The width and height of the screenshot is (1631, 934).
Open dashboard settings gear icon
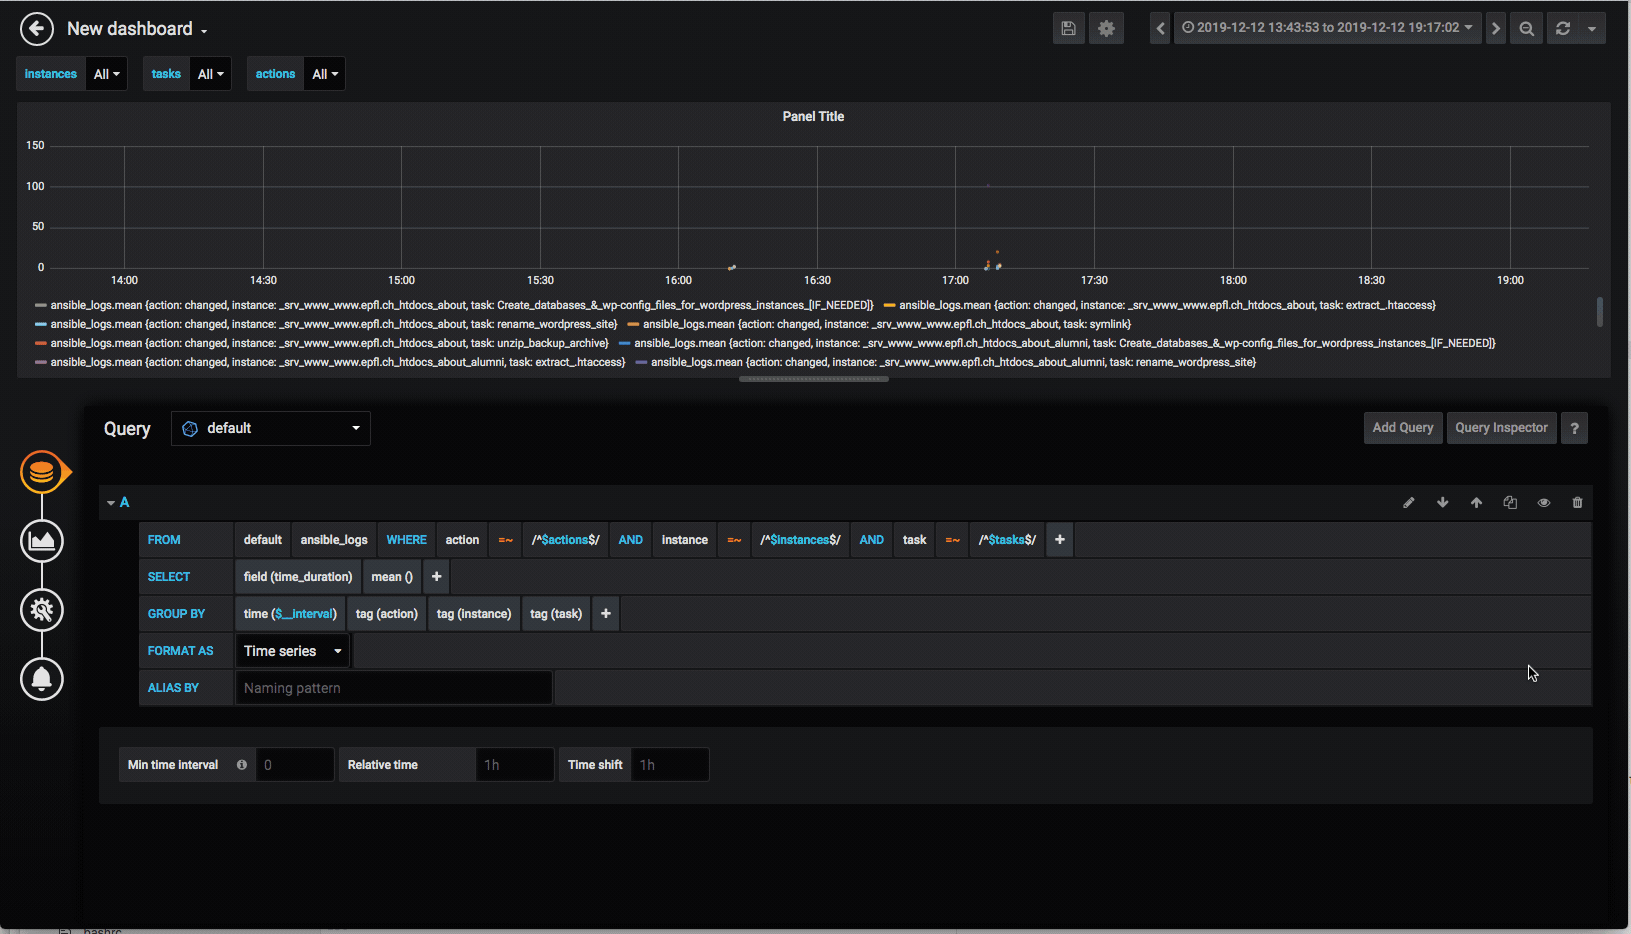(x=1106, y=28)
